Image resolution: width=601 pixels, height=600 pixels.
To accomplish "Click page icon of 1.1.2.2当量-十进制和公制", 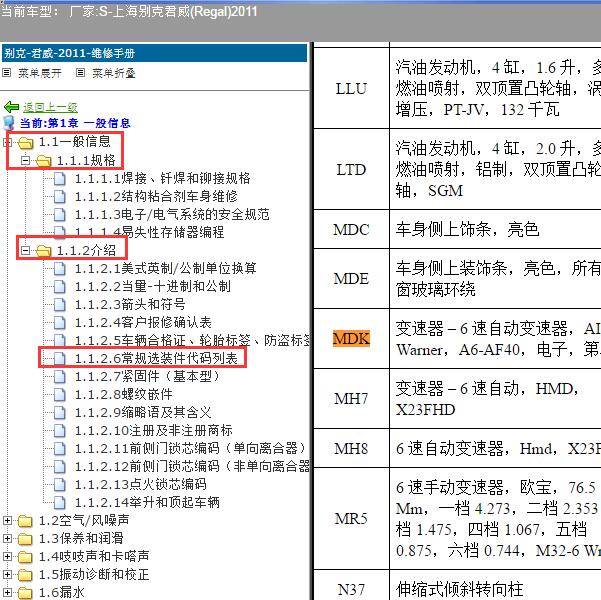I will click(x=60, y=287).
